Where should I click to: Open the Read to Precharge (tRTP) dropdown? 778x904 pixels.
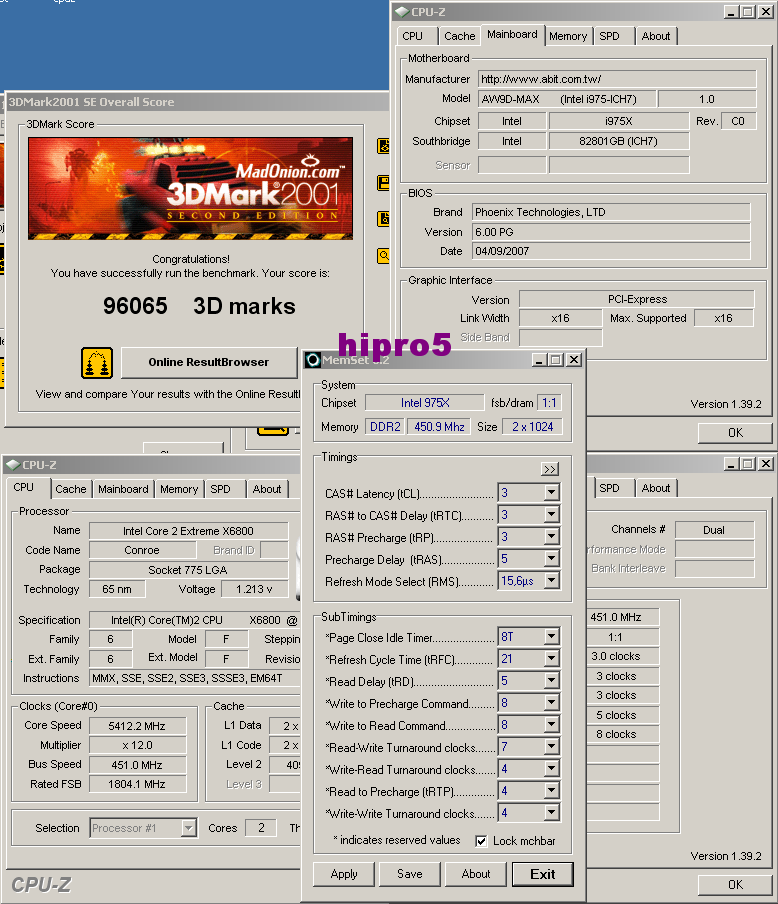[x=551, y=791]
